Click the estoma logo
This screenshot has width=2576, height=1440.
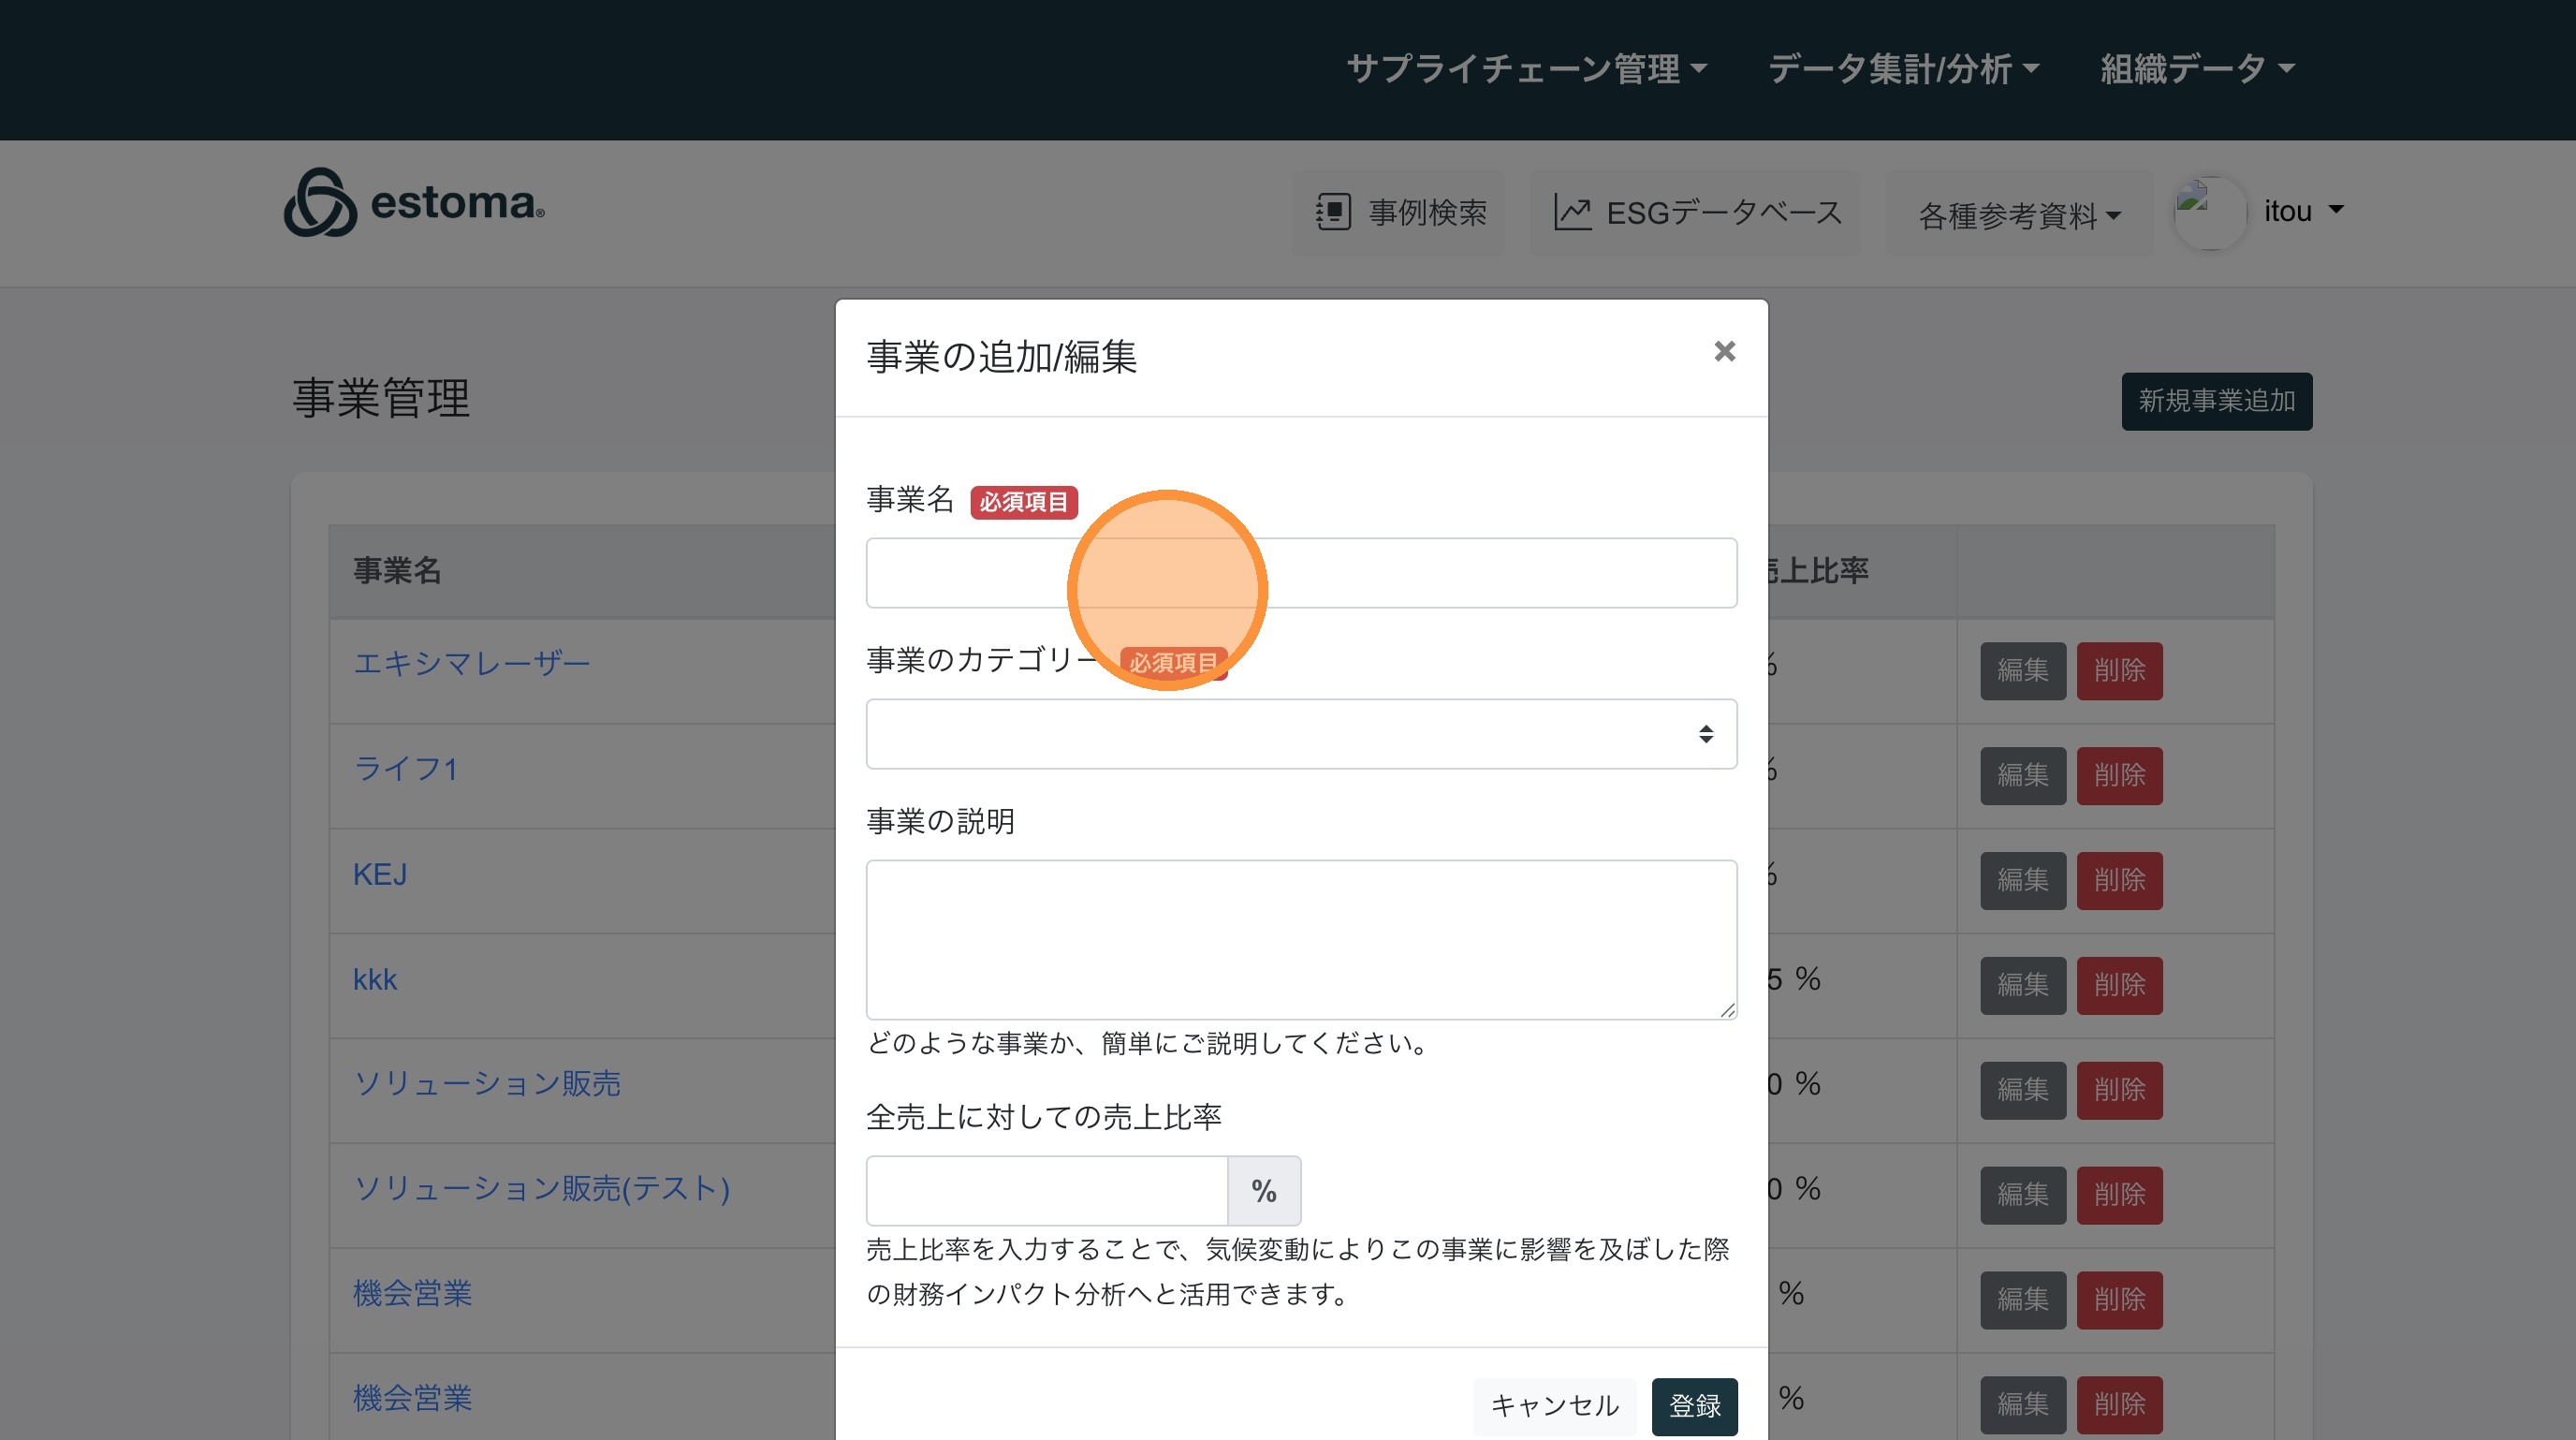[414, 203]
